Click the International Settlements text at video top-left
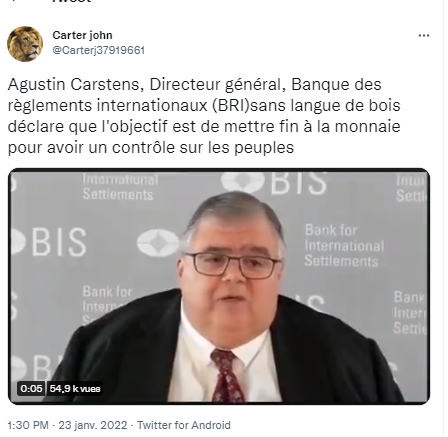This screenshot has height=437, width=448. pyautogui.click(x=120, y=187)
